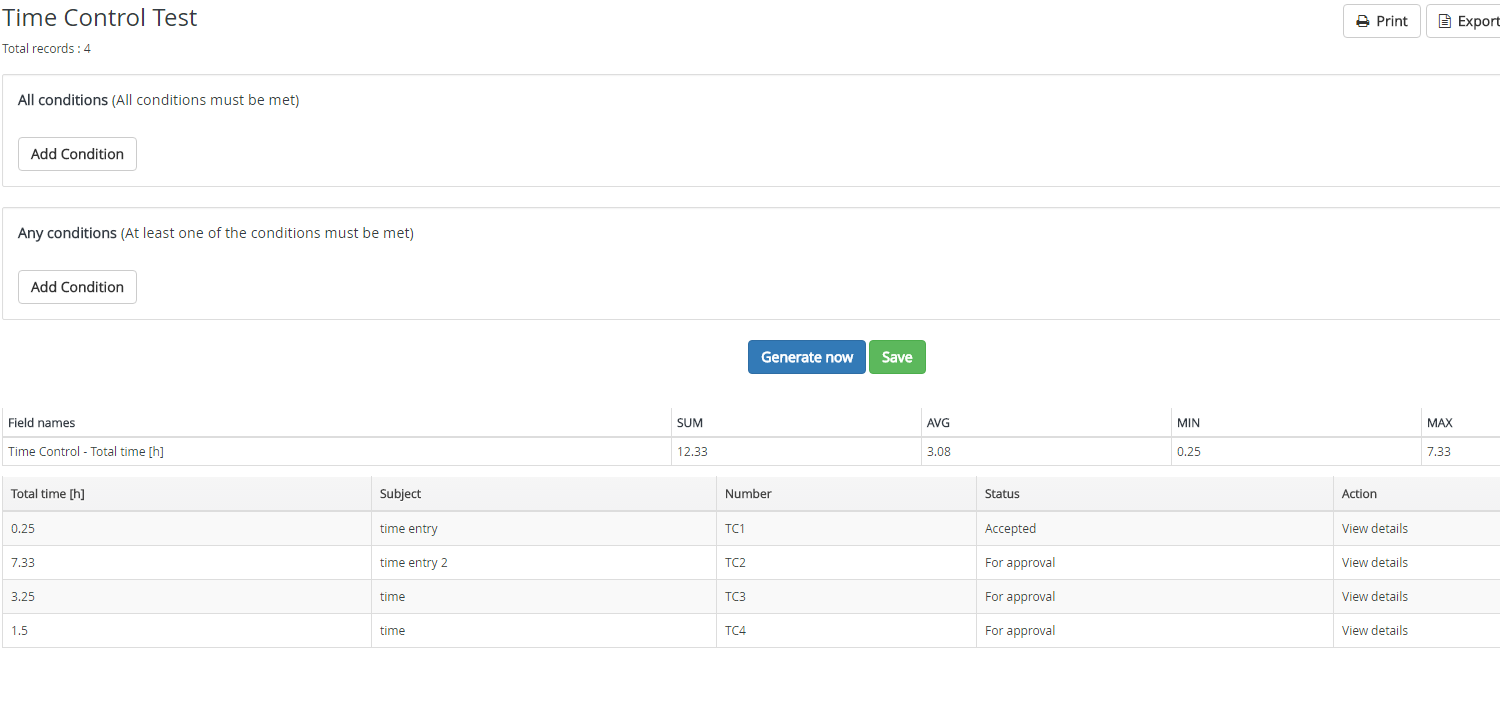Click SUM value 12.33
The image size is (1500, 704).
point(796,451)
